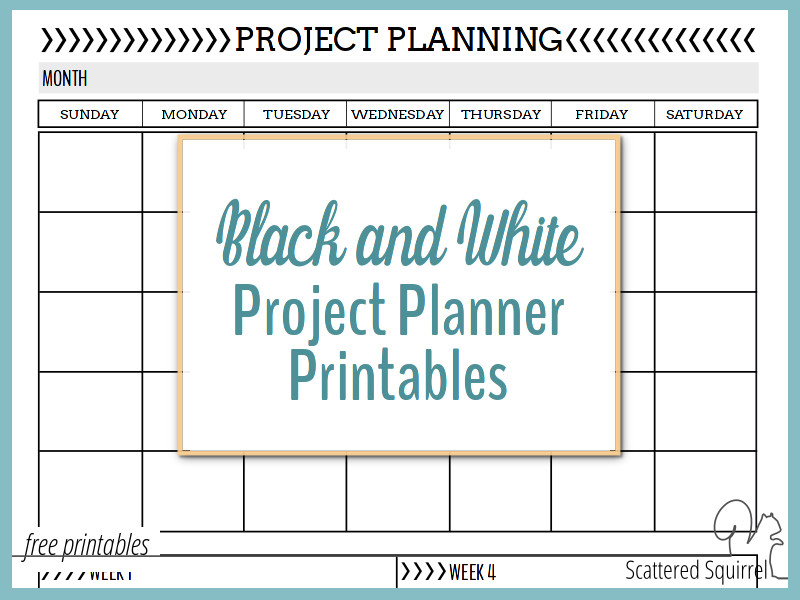Click the left-pointing chevrons after PROJECT PLANNING

point(660,40)
